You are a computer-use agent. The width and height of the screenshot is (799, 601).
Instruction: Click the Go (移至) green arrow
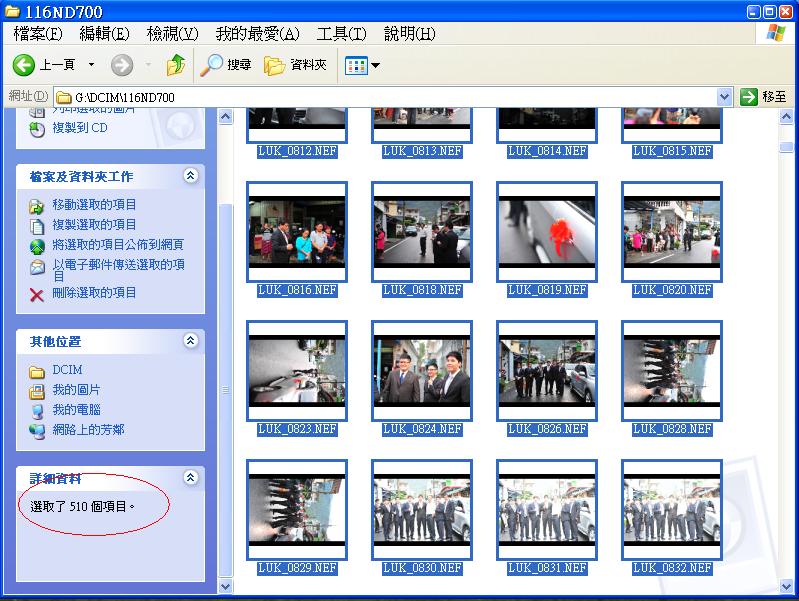749,96
